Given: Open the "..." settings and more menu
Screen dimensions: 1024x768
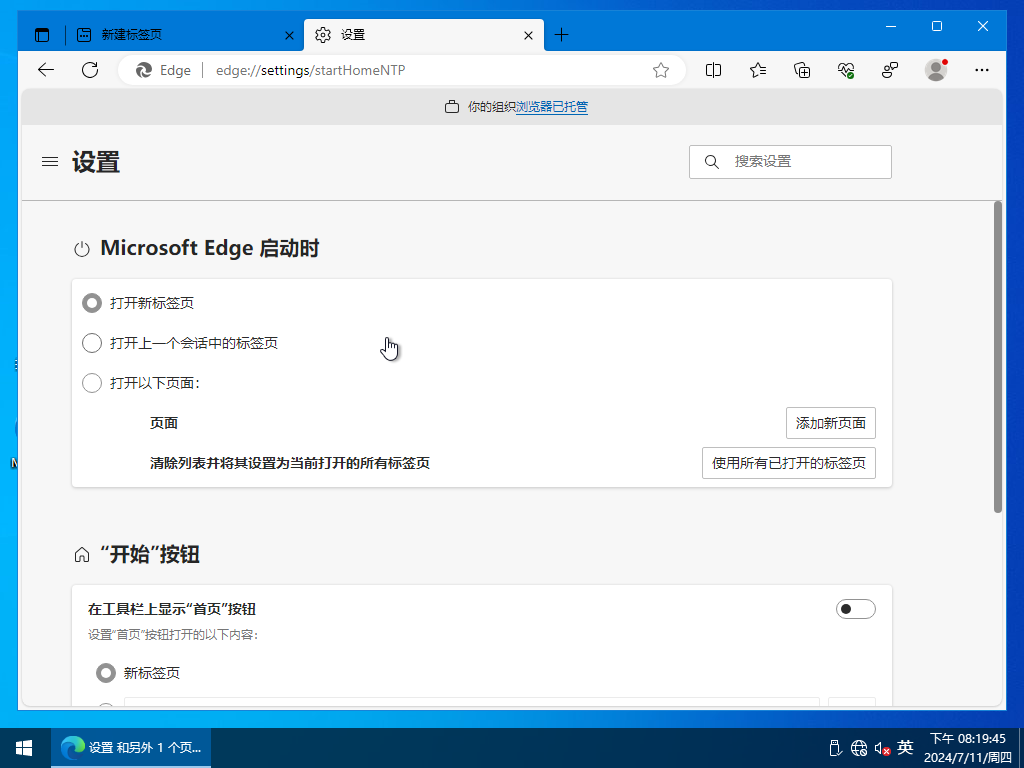Looking at the screenshot, I should point(982,70).
